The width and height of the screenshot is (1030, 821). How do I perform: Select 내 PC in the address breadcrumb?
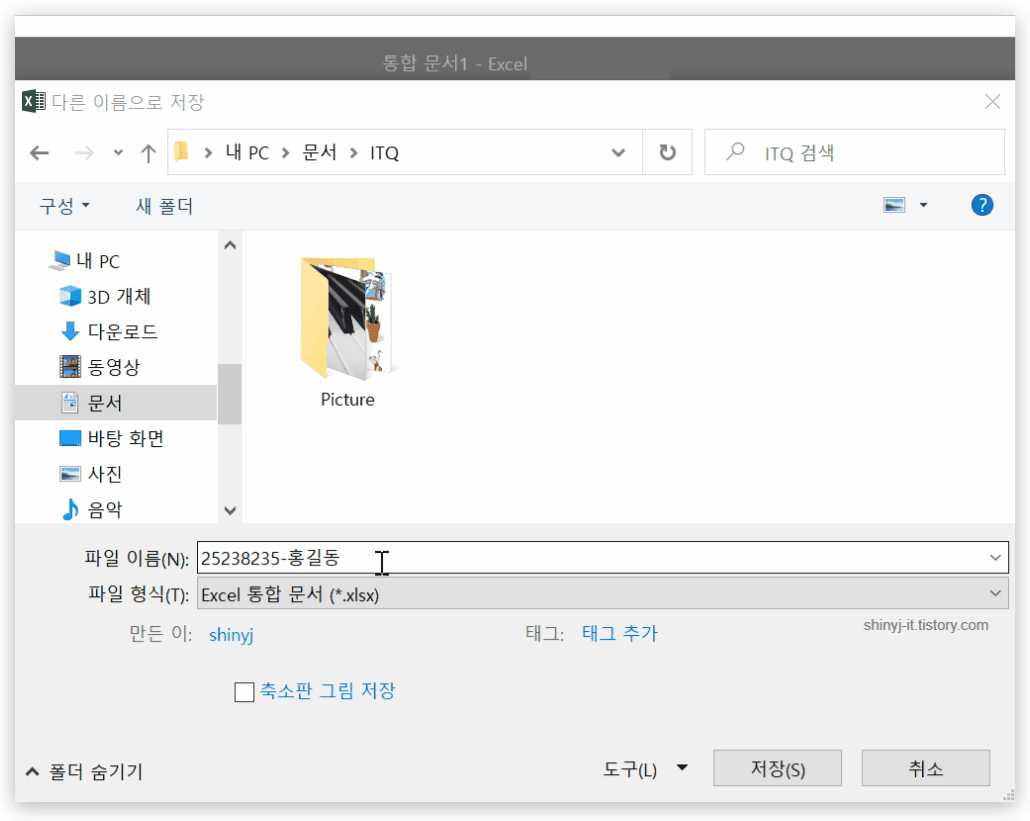pyautogui.click(x=246, y=152)
